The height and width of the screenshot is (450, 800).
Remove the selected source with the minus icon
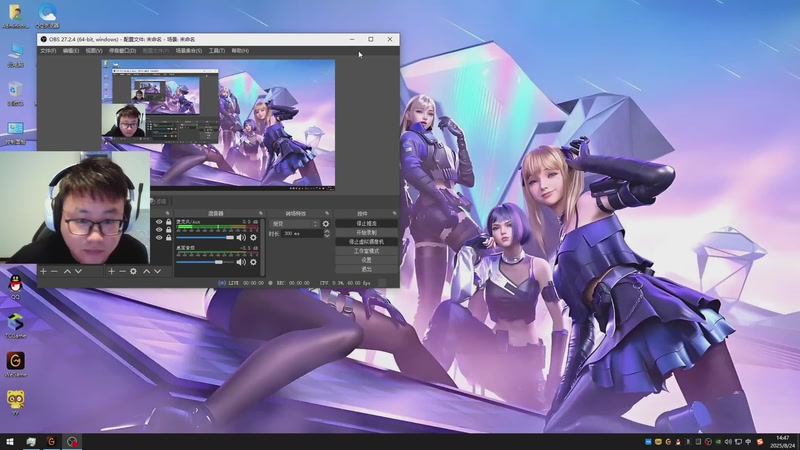click(x=122, y=271)
